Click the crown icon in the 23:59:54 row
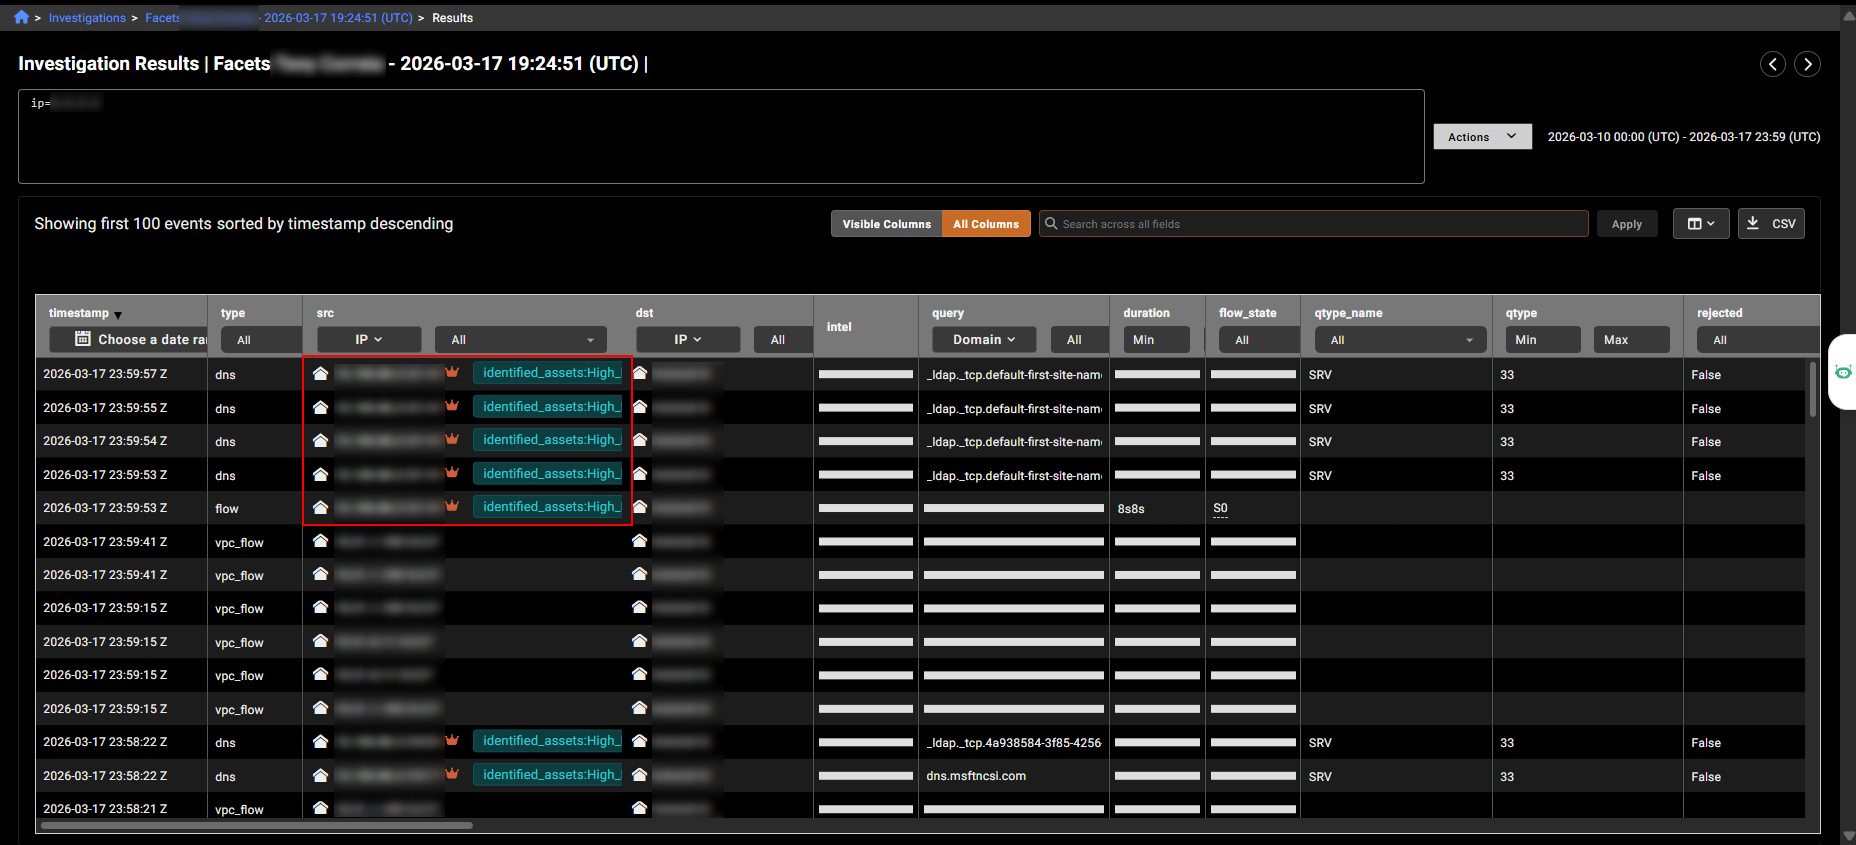The width and height of the screenshot is (1856, 845). tap(452, 439)
